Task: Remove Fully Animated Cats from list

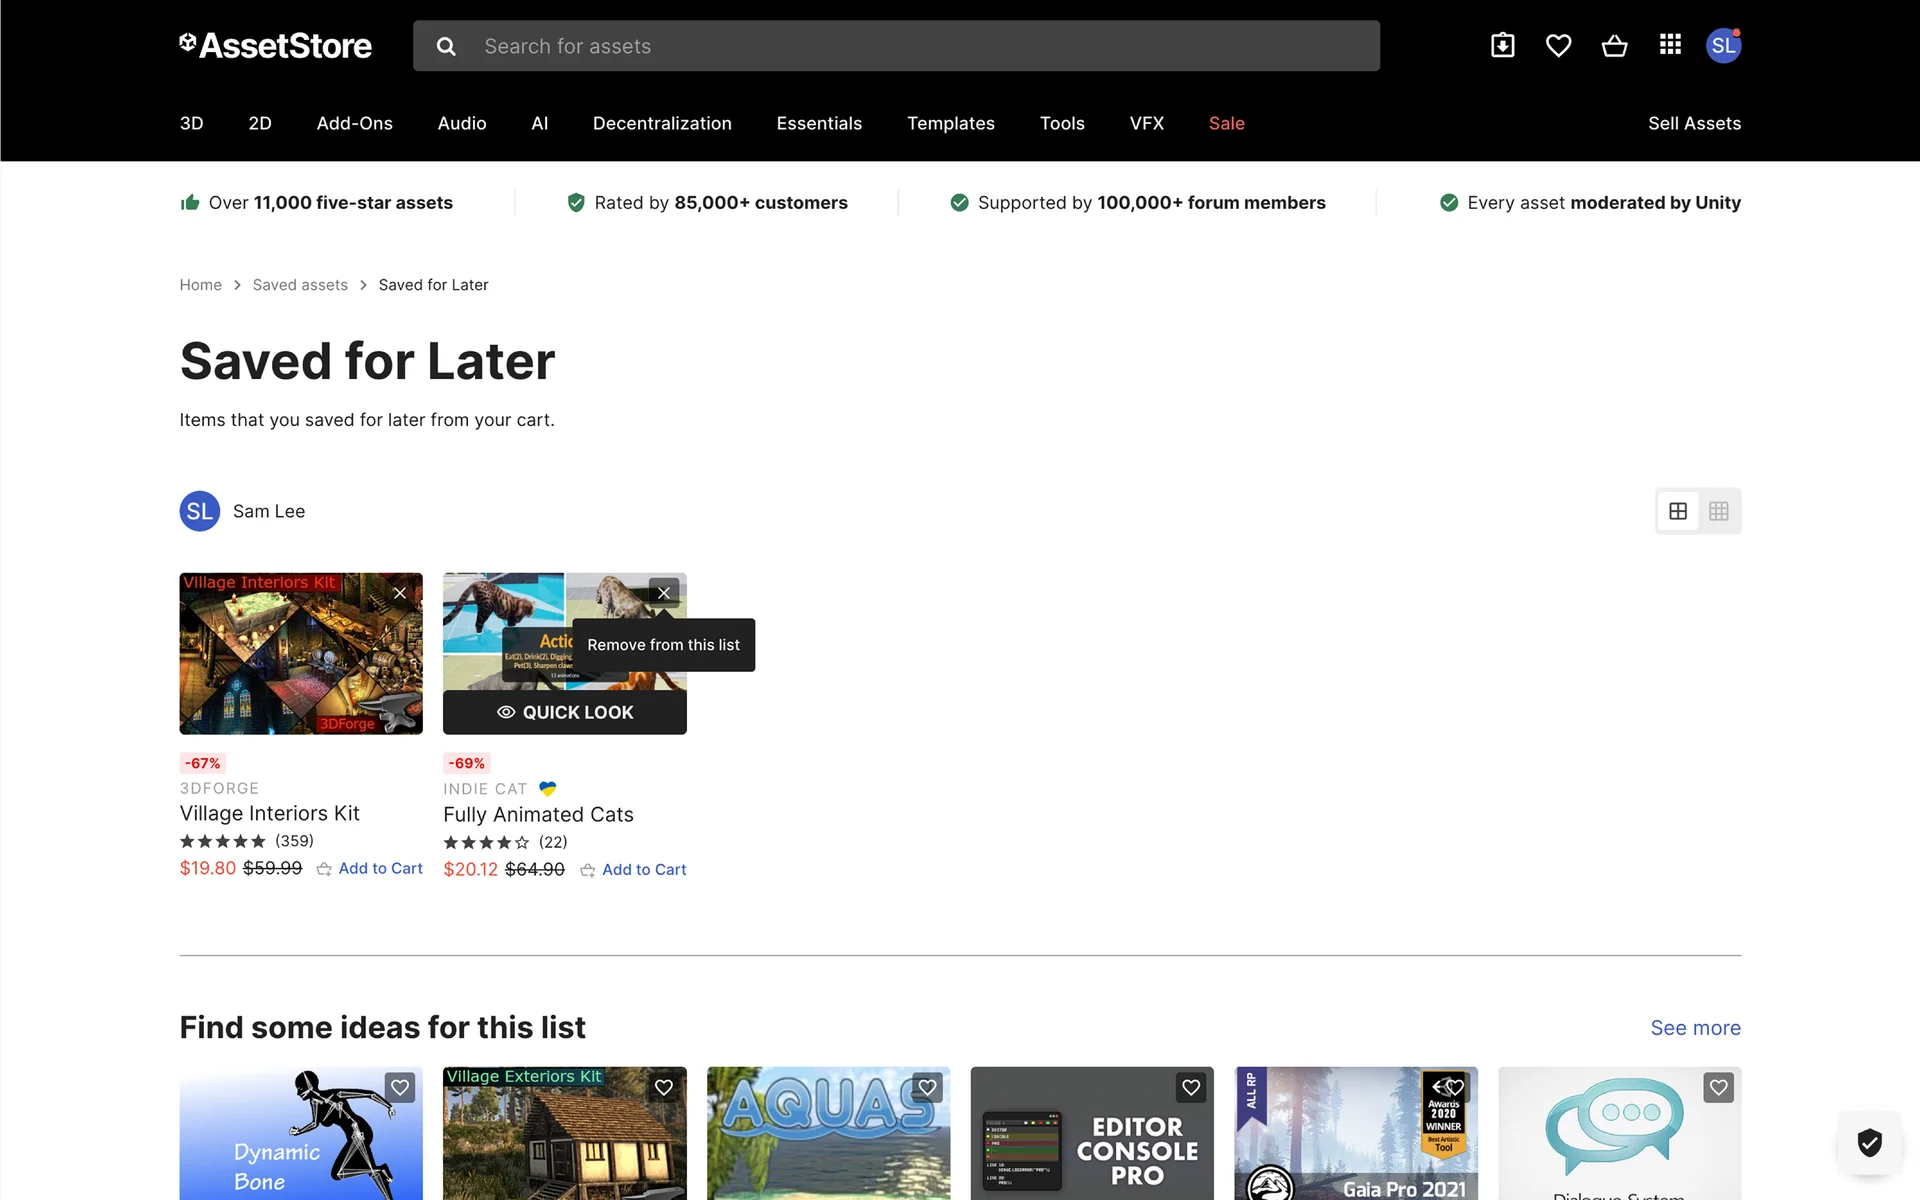Action: (x=664, y=593)
